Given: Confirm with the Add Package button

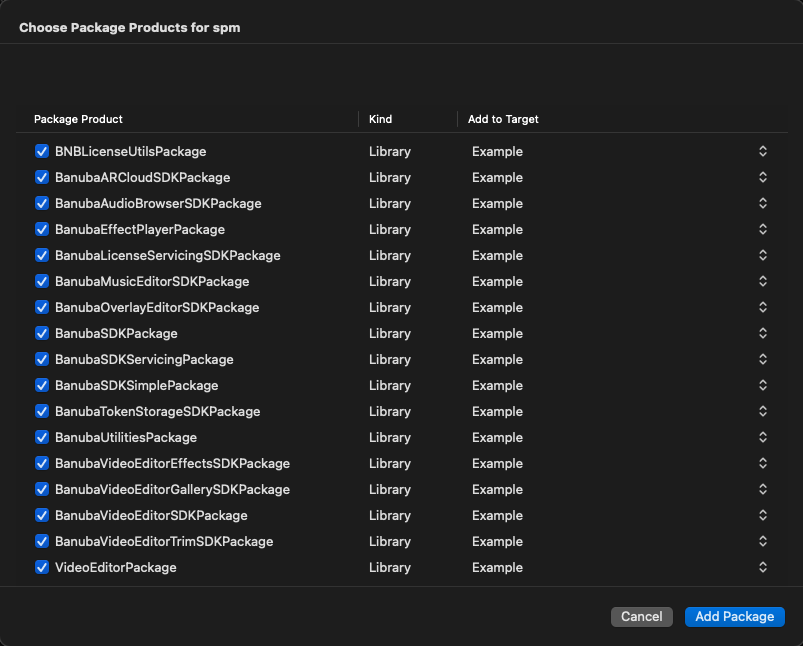Looking at the screenshot, I should tap(734, 616).
